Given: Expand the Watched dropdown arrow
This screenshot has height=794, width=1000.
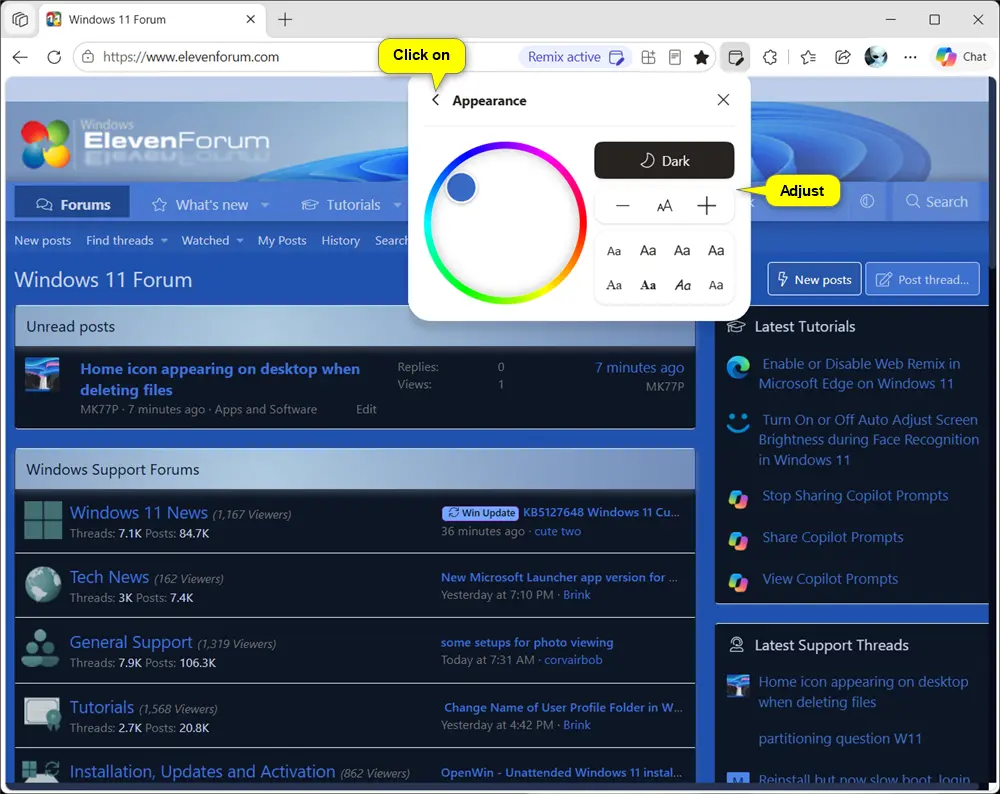Looking at the screenshot, I should click(x=240, y=240).
